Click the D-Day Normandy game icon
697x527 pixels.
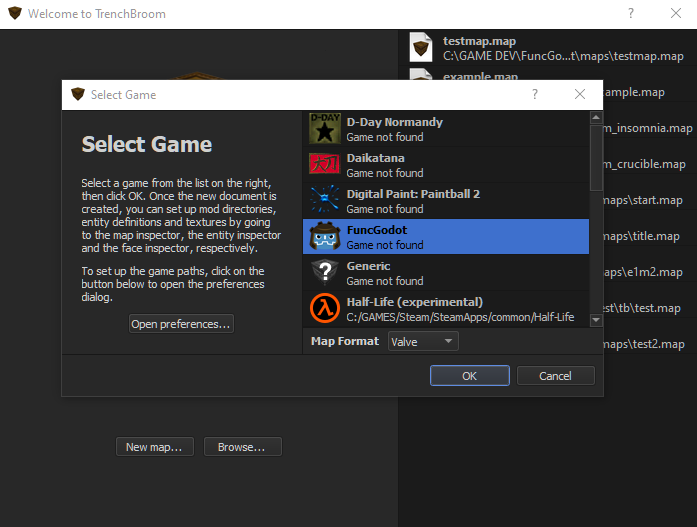click(x=325, y=129)
